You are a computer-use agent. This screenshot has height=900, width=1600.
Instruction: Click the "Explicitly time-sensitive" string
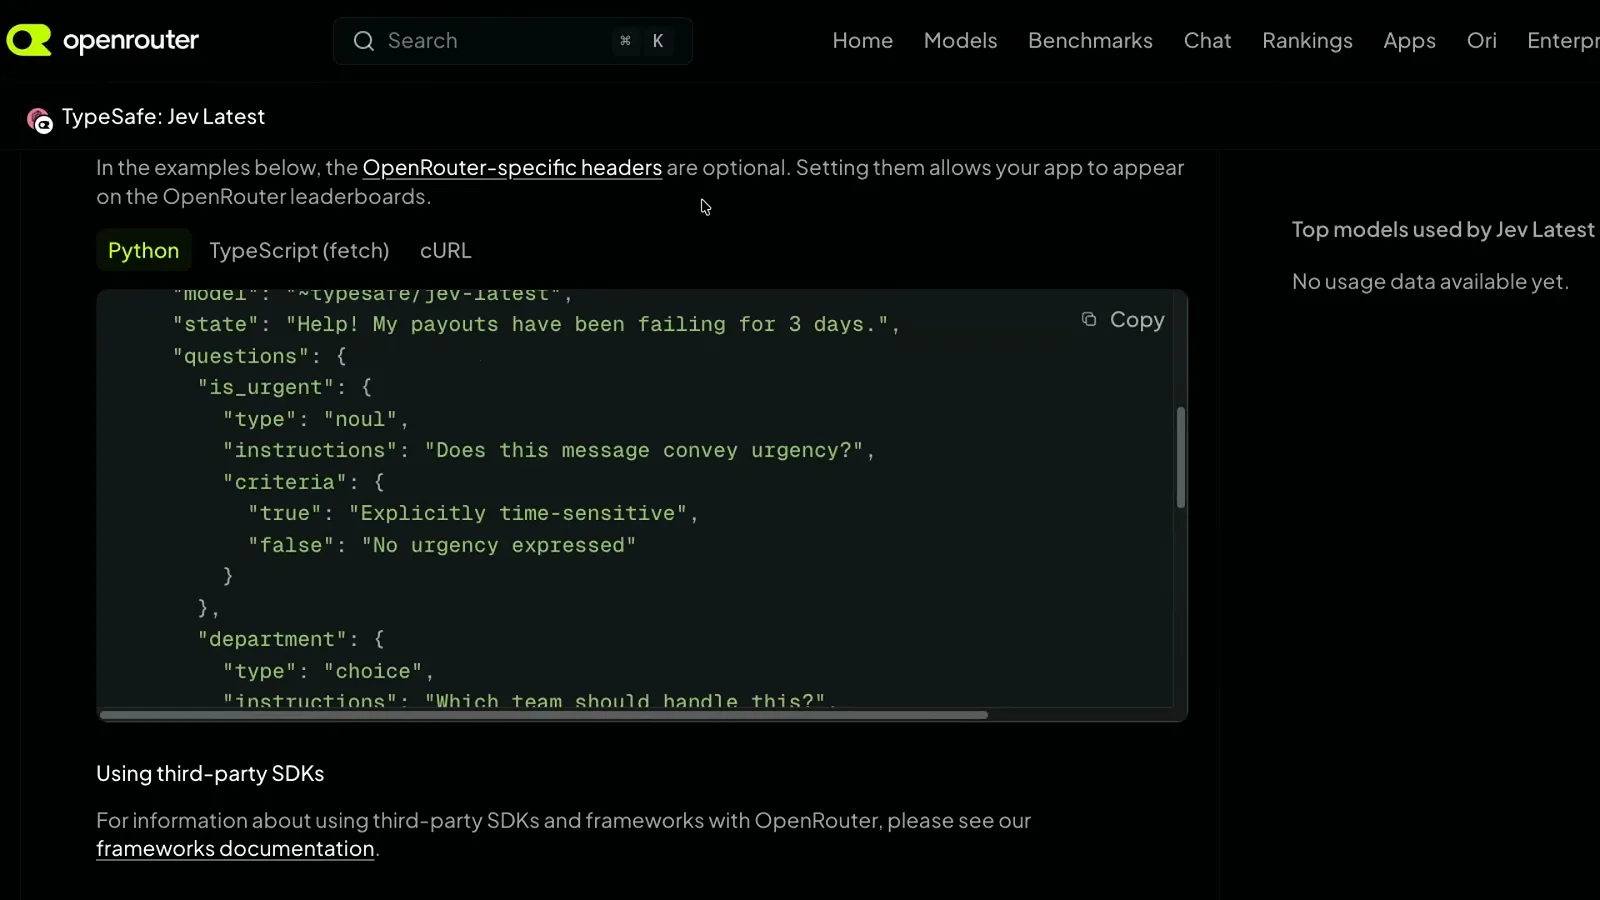click(x=518, y=514)
